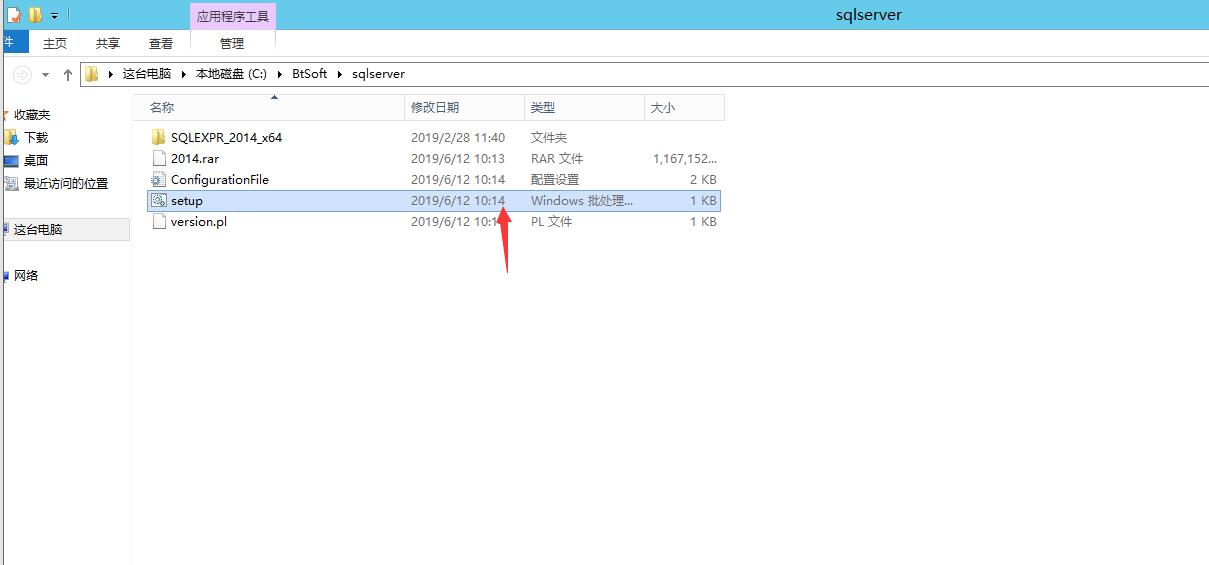Viewport: 1209px width, 565px height.
Task: Click BtSoft in the address bar path
Action: (309, 74)
